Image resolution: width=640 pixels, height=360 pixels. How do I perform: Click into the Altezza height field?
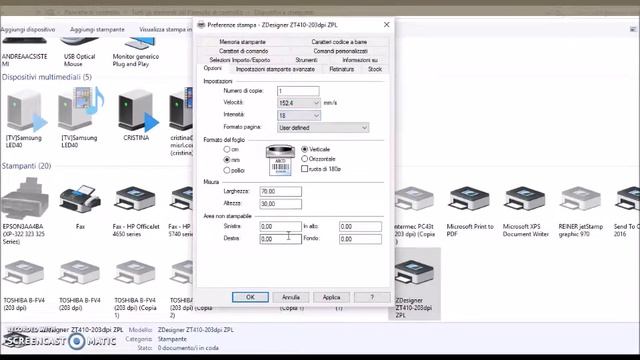click(x=280, y=204)
